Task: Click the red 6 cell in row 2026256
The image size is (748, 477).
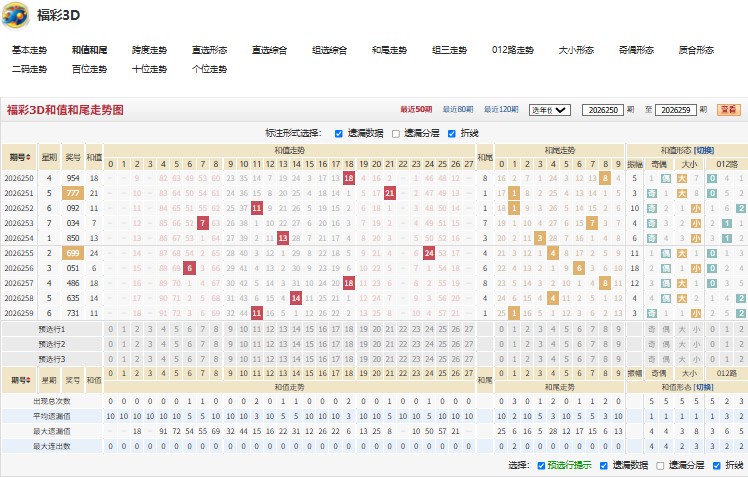Action: coord(189,268)
